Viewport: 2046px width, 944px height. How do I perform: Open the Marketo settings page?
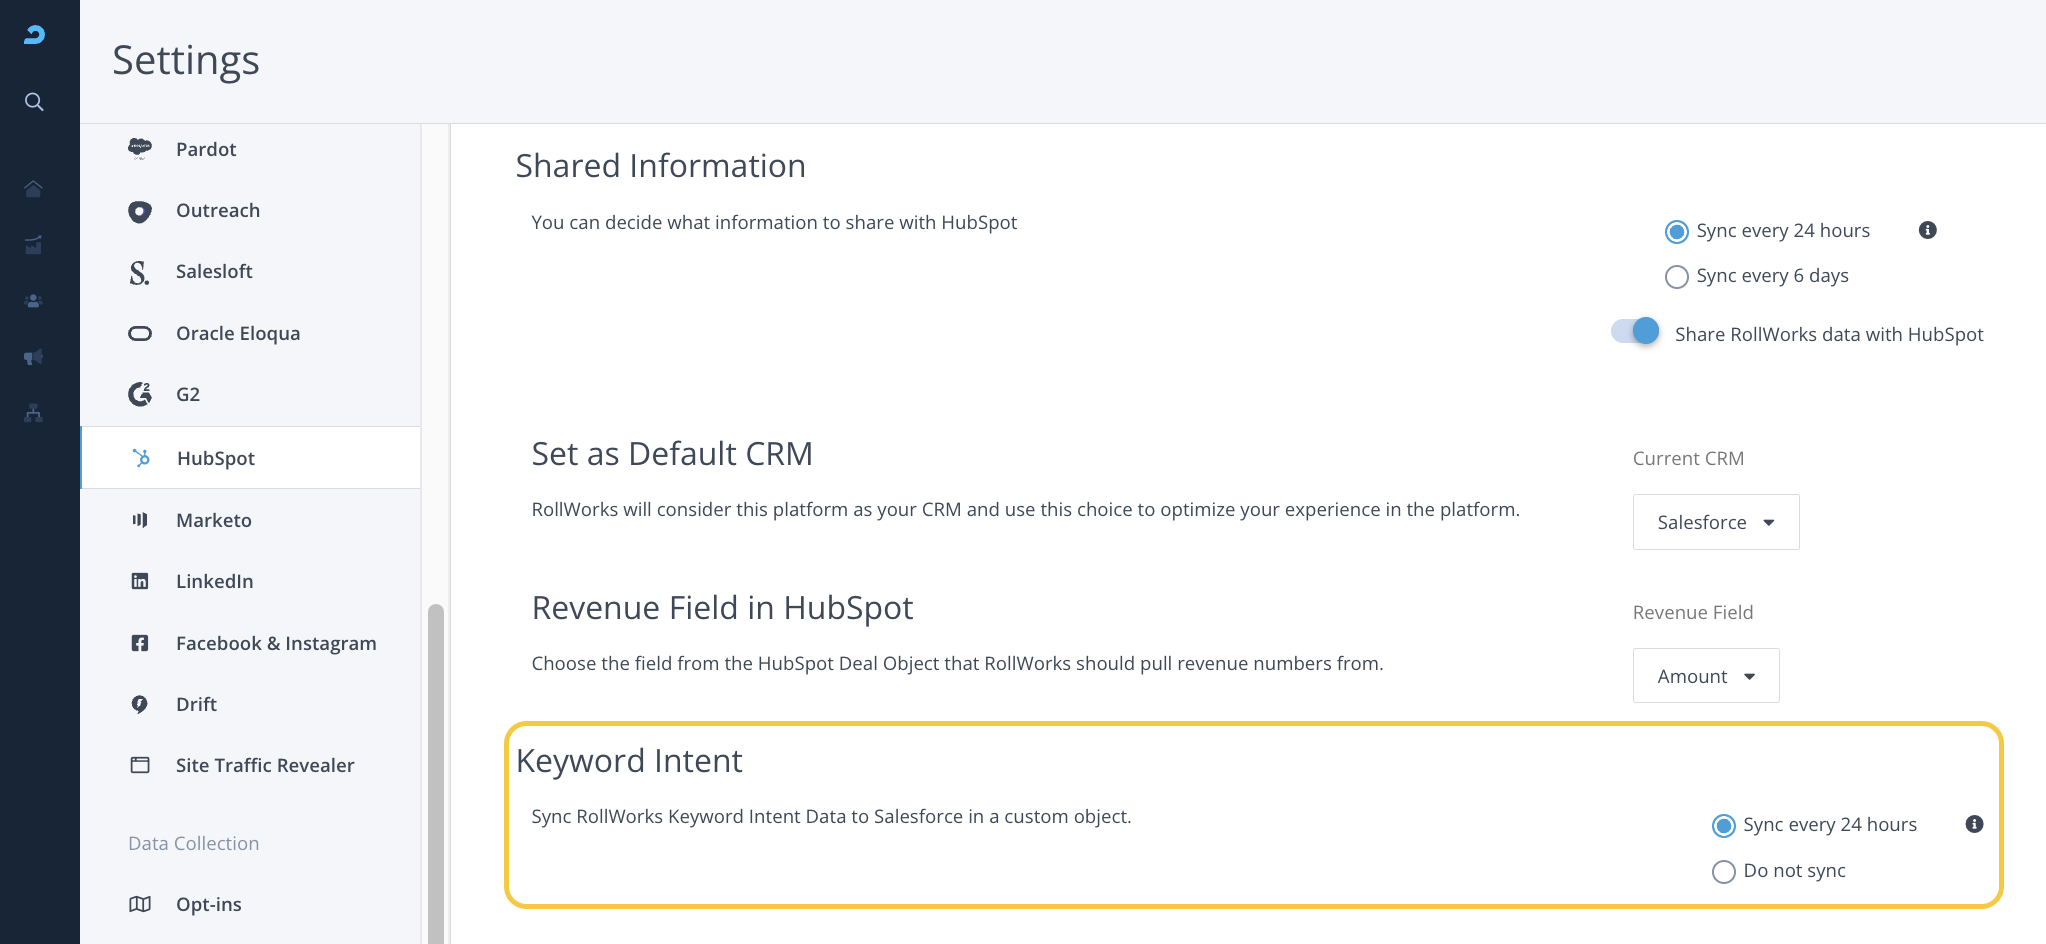click(x=214, y=520)
